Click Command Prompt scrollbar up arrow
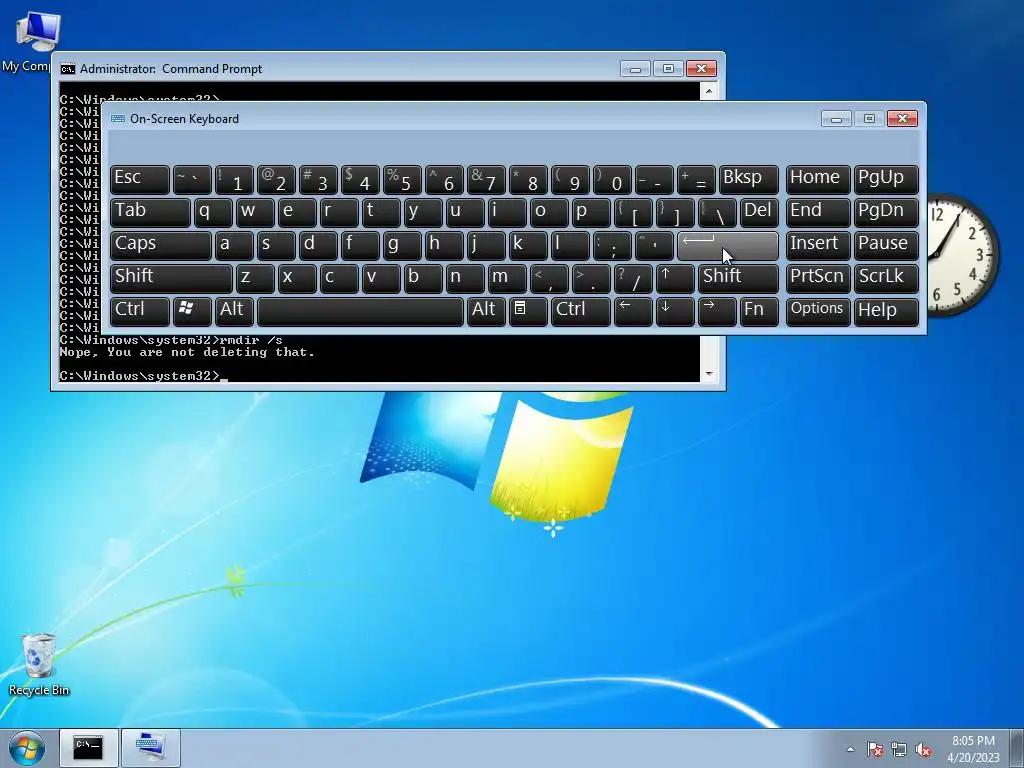Image resolution: width=1024 pixels, height=768 pixels. 709,91
